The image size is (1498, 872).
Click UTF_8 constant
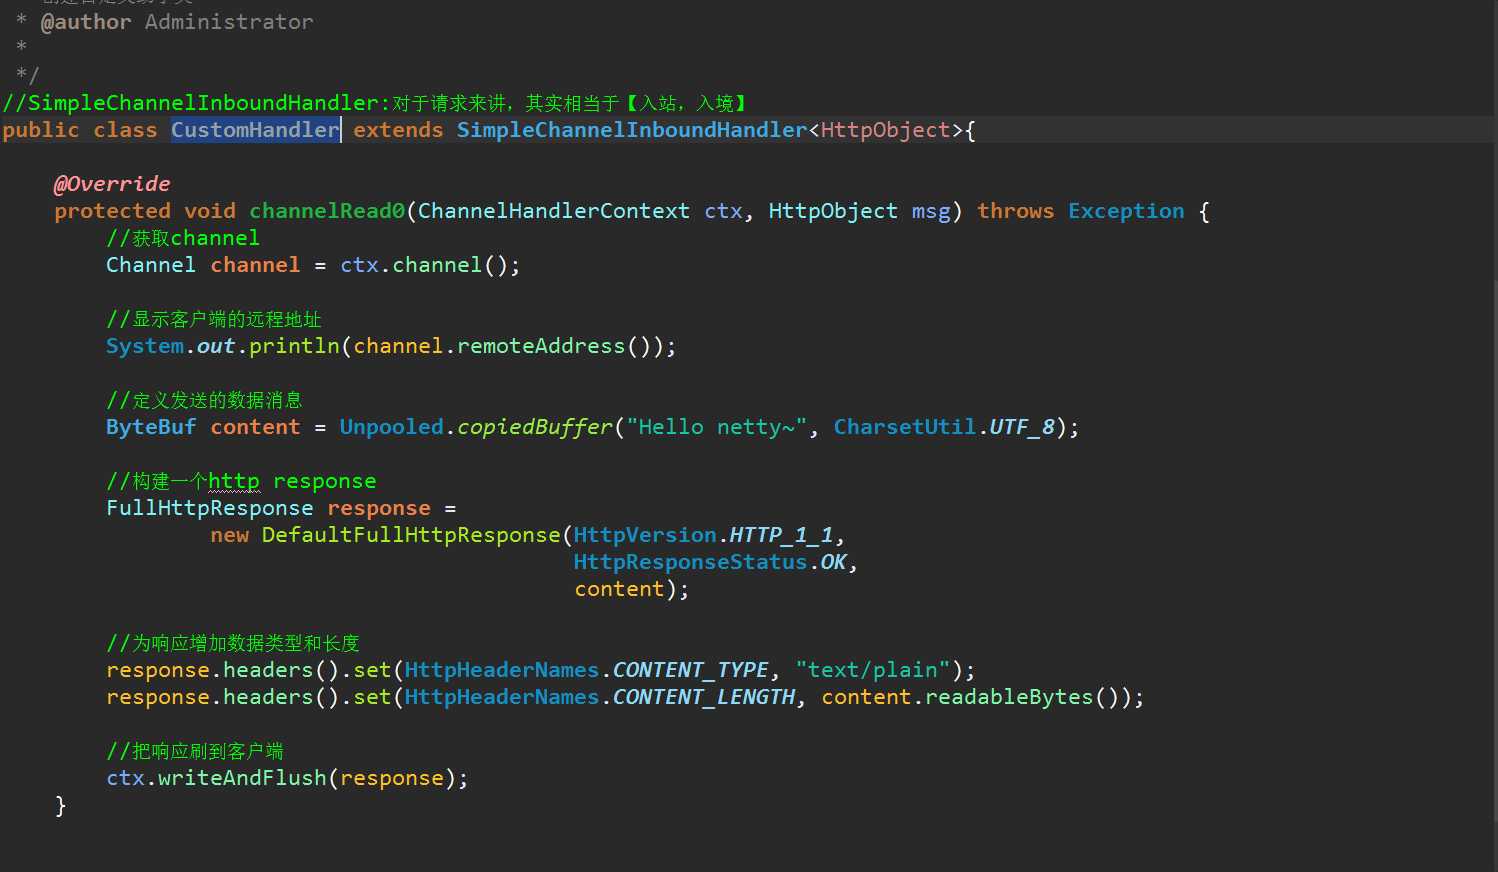(1022, 427)
